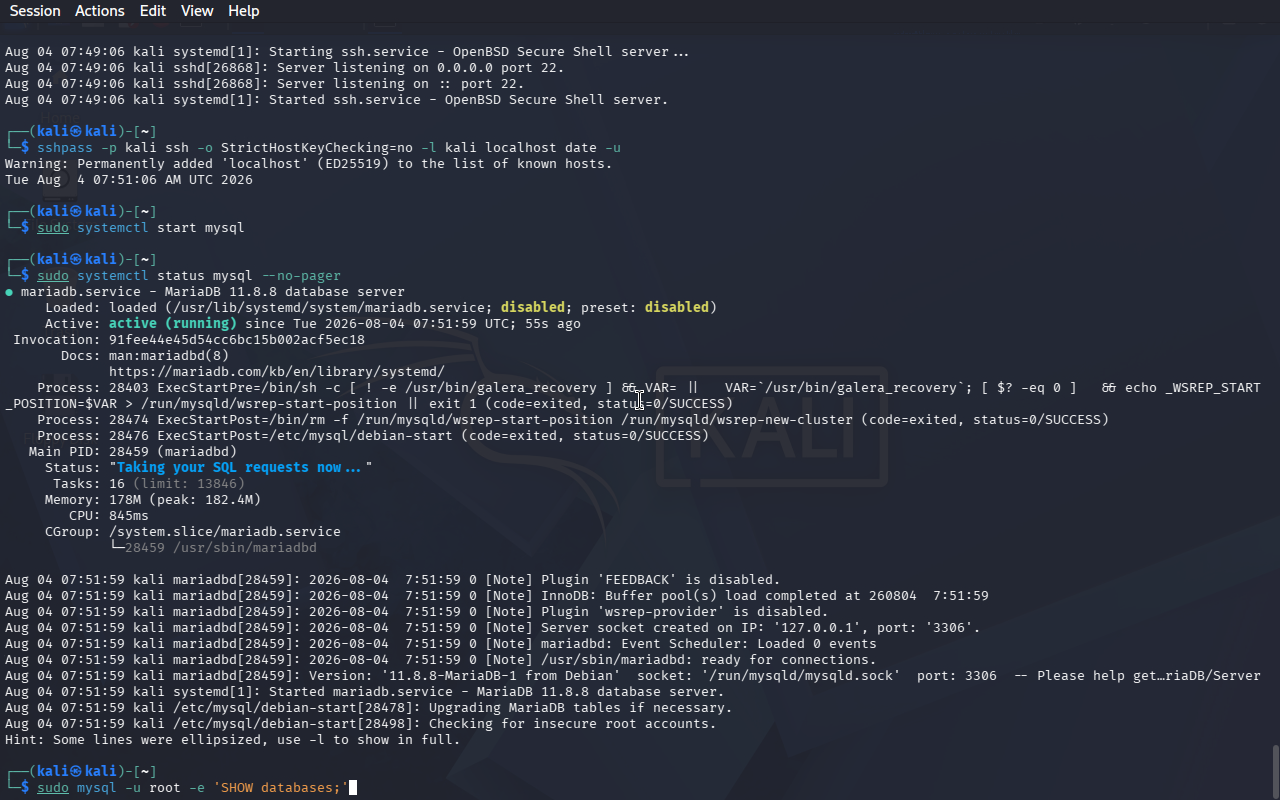1280x800 pixels.
Task: Click the '28459 /usr/sbin/mariadbd' process entry
Action: tap(221, 547)
